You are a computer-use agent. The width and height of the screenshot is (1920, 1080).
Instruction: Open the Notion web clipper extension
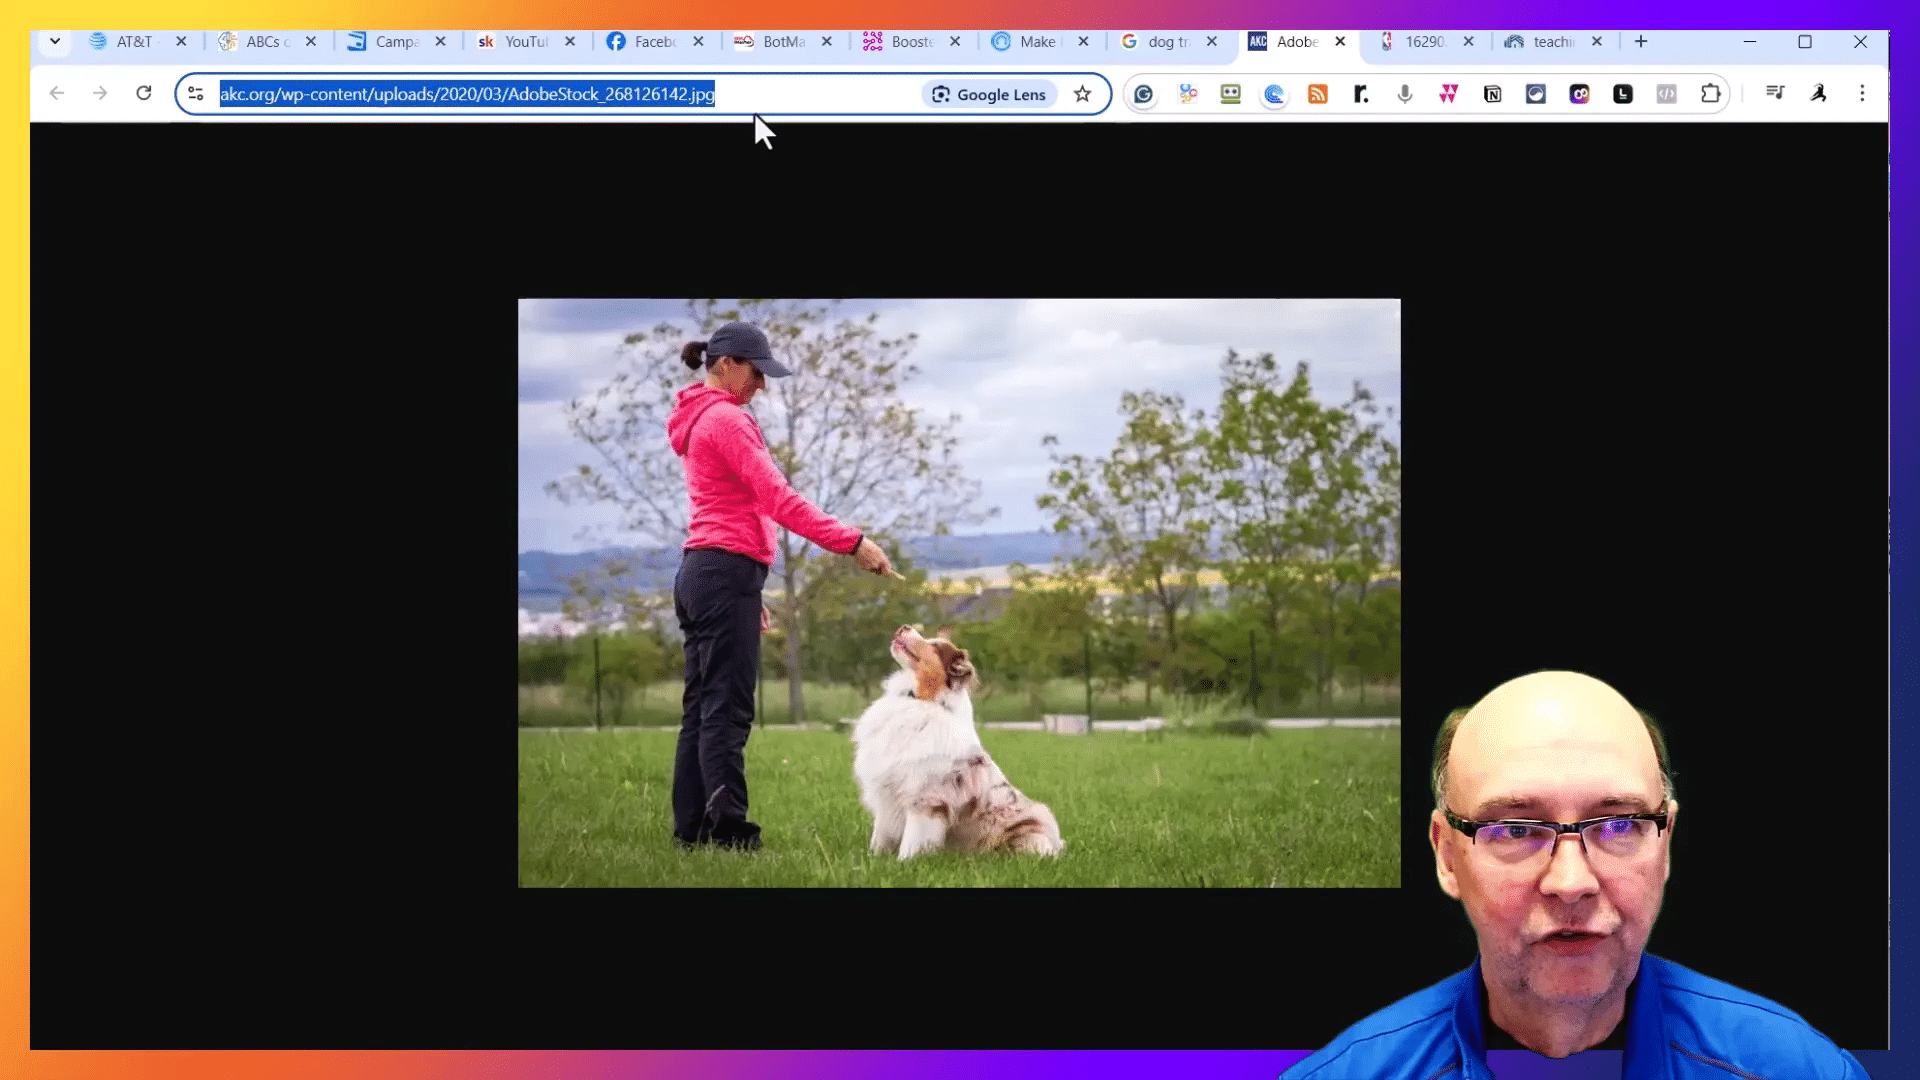click(x=1492, y=94)
